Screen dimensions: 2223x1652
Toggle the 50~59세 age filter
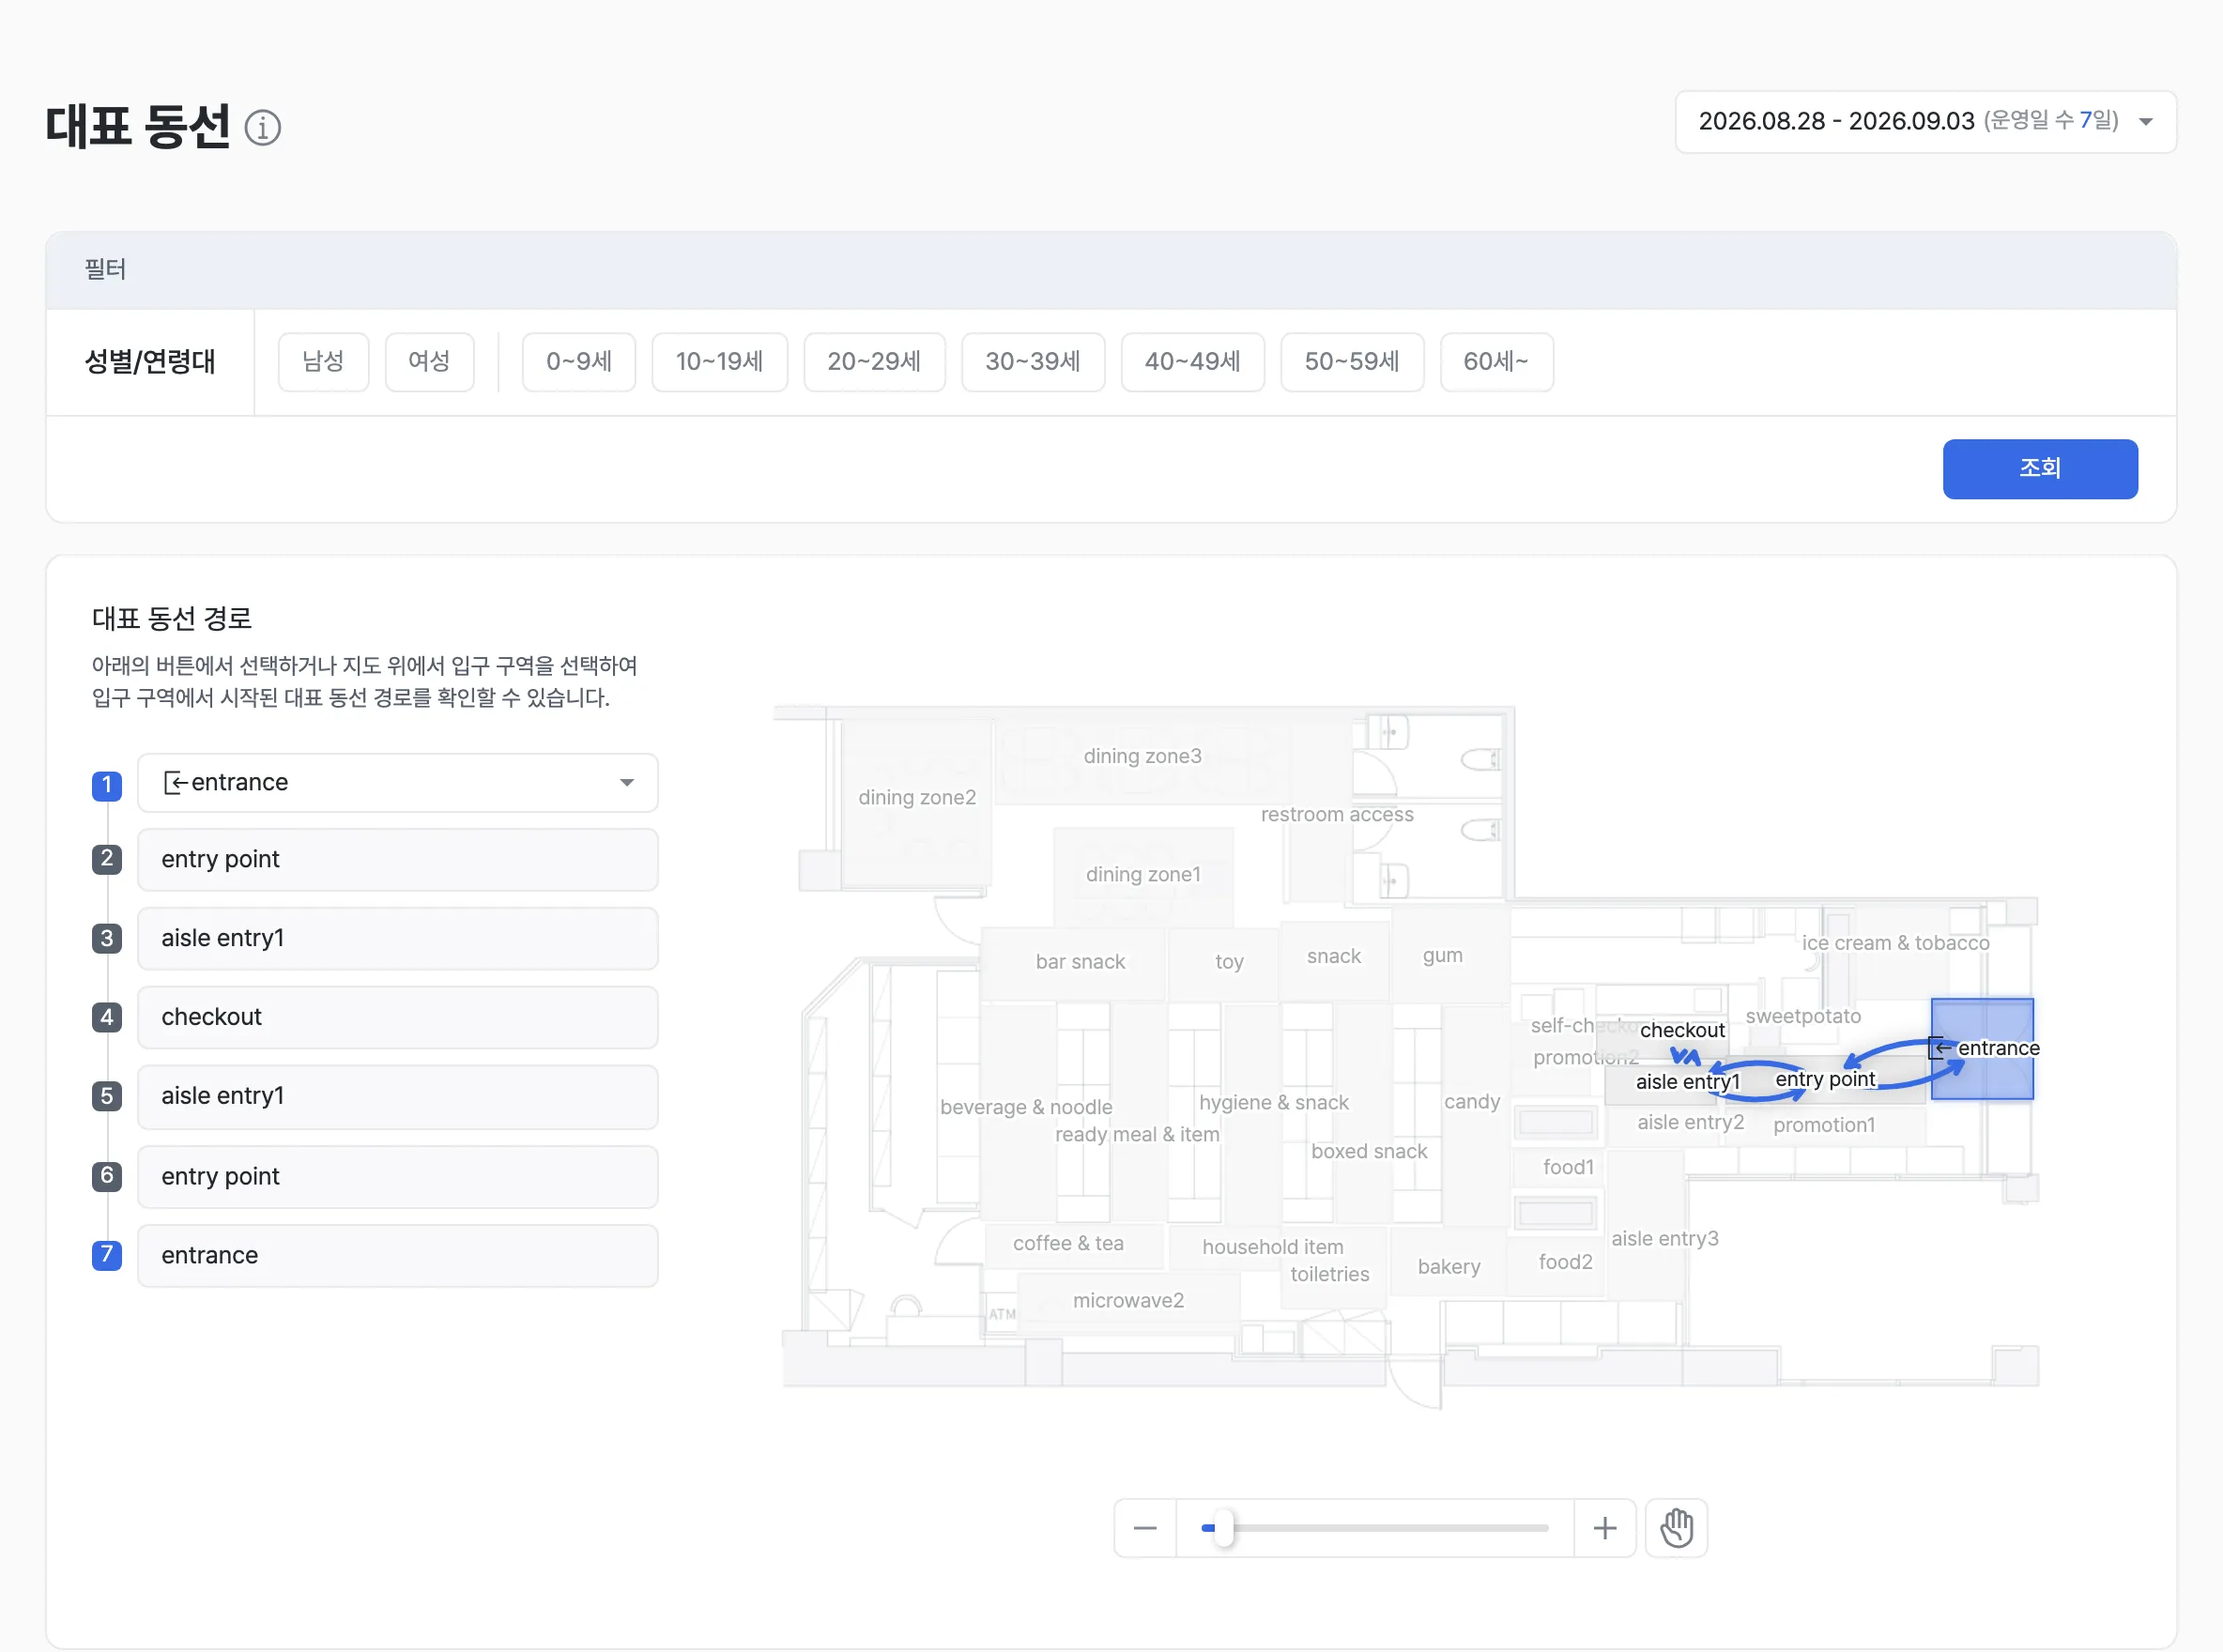[x=1352, y=361]
